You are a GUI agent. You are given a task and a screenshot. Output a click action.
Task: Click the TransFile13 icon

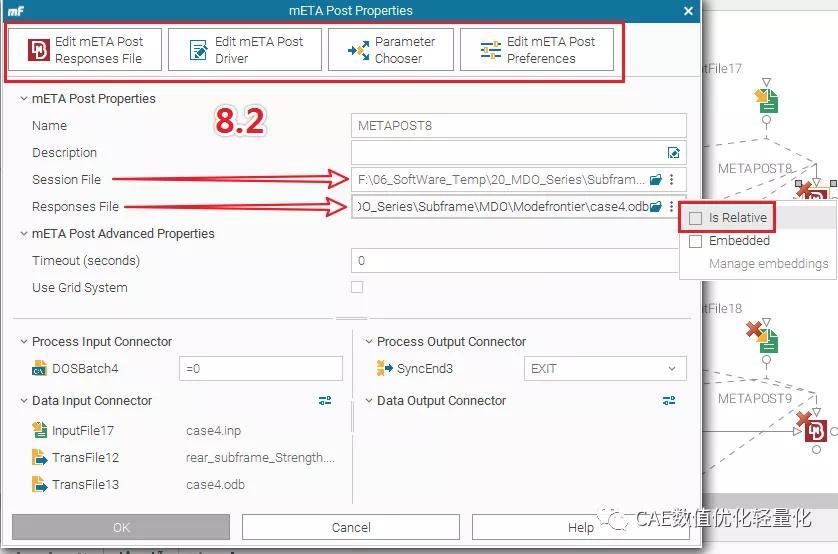[x=40, y=485]
